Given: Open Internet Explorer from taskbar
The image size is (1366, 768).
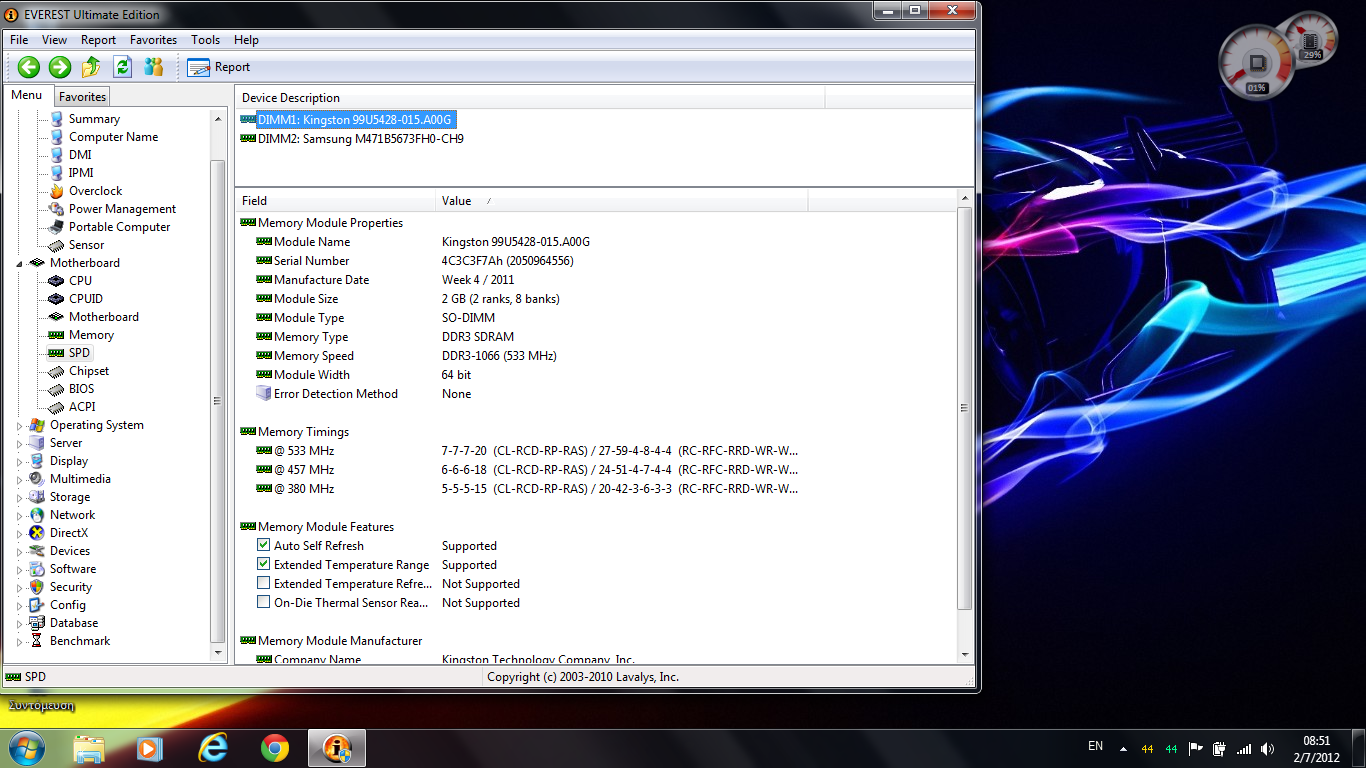Looking at the screenshot, I should click(x=213, y=748).
